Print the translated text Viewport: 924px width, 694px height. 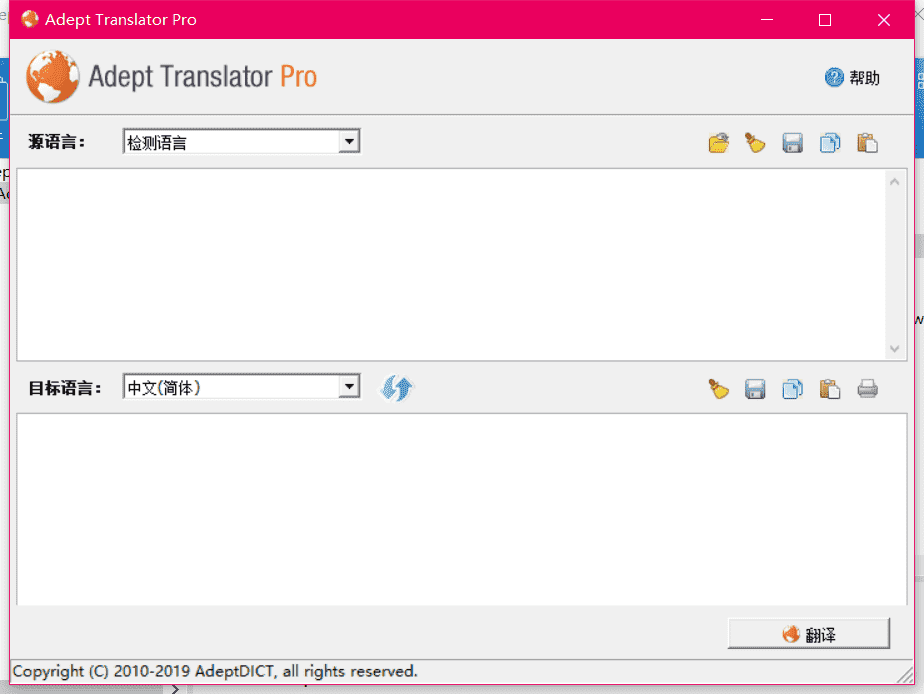[867, 389]
